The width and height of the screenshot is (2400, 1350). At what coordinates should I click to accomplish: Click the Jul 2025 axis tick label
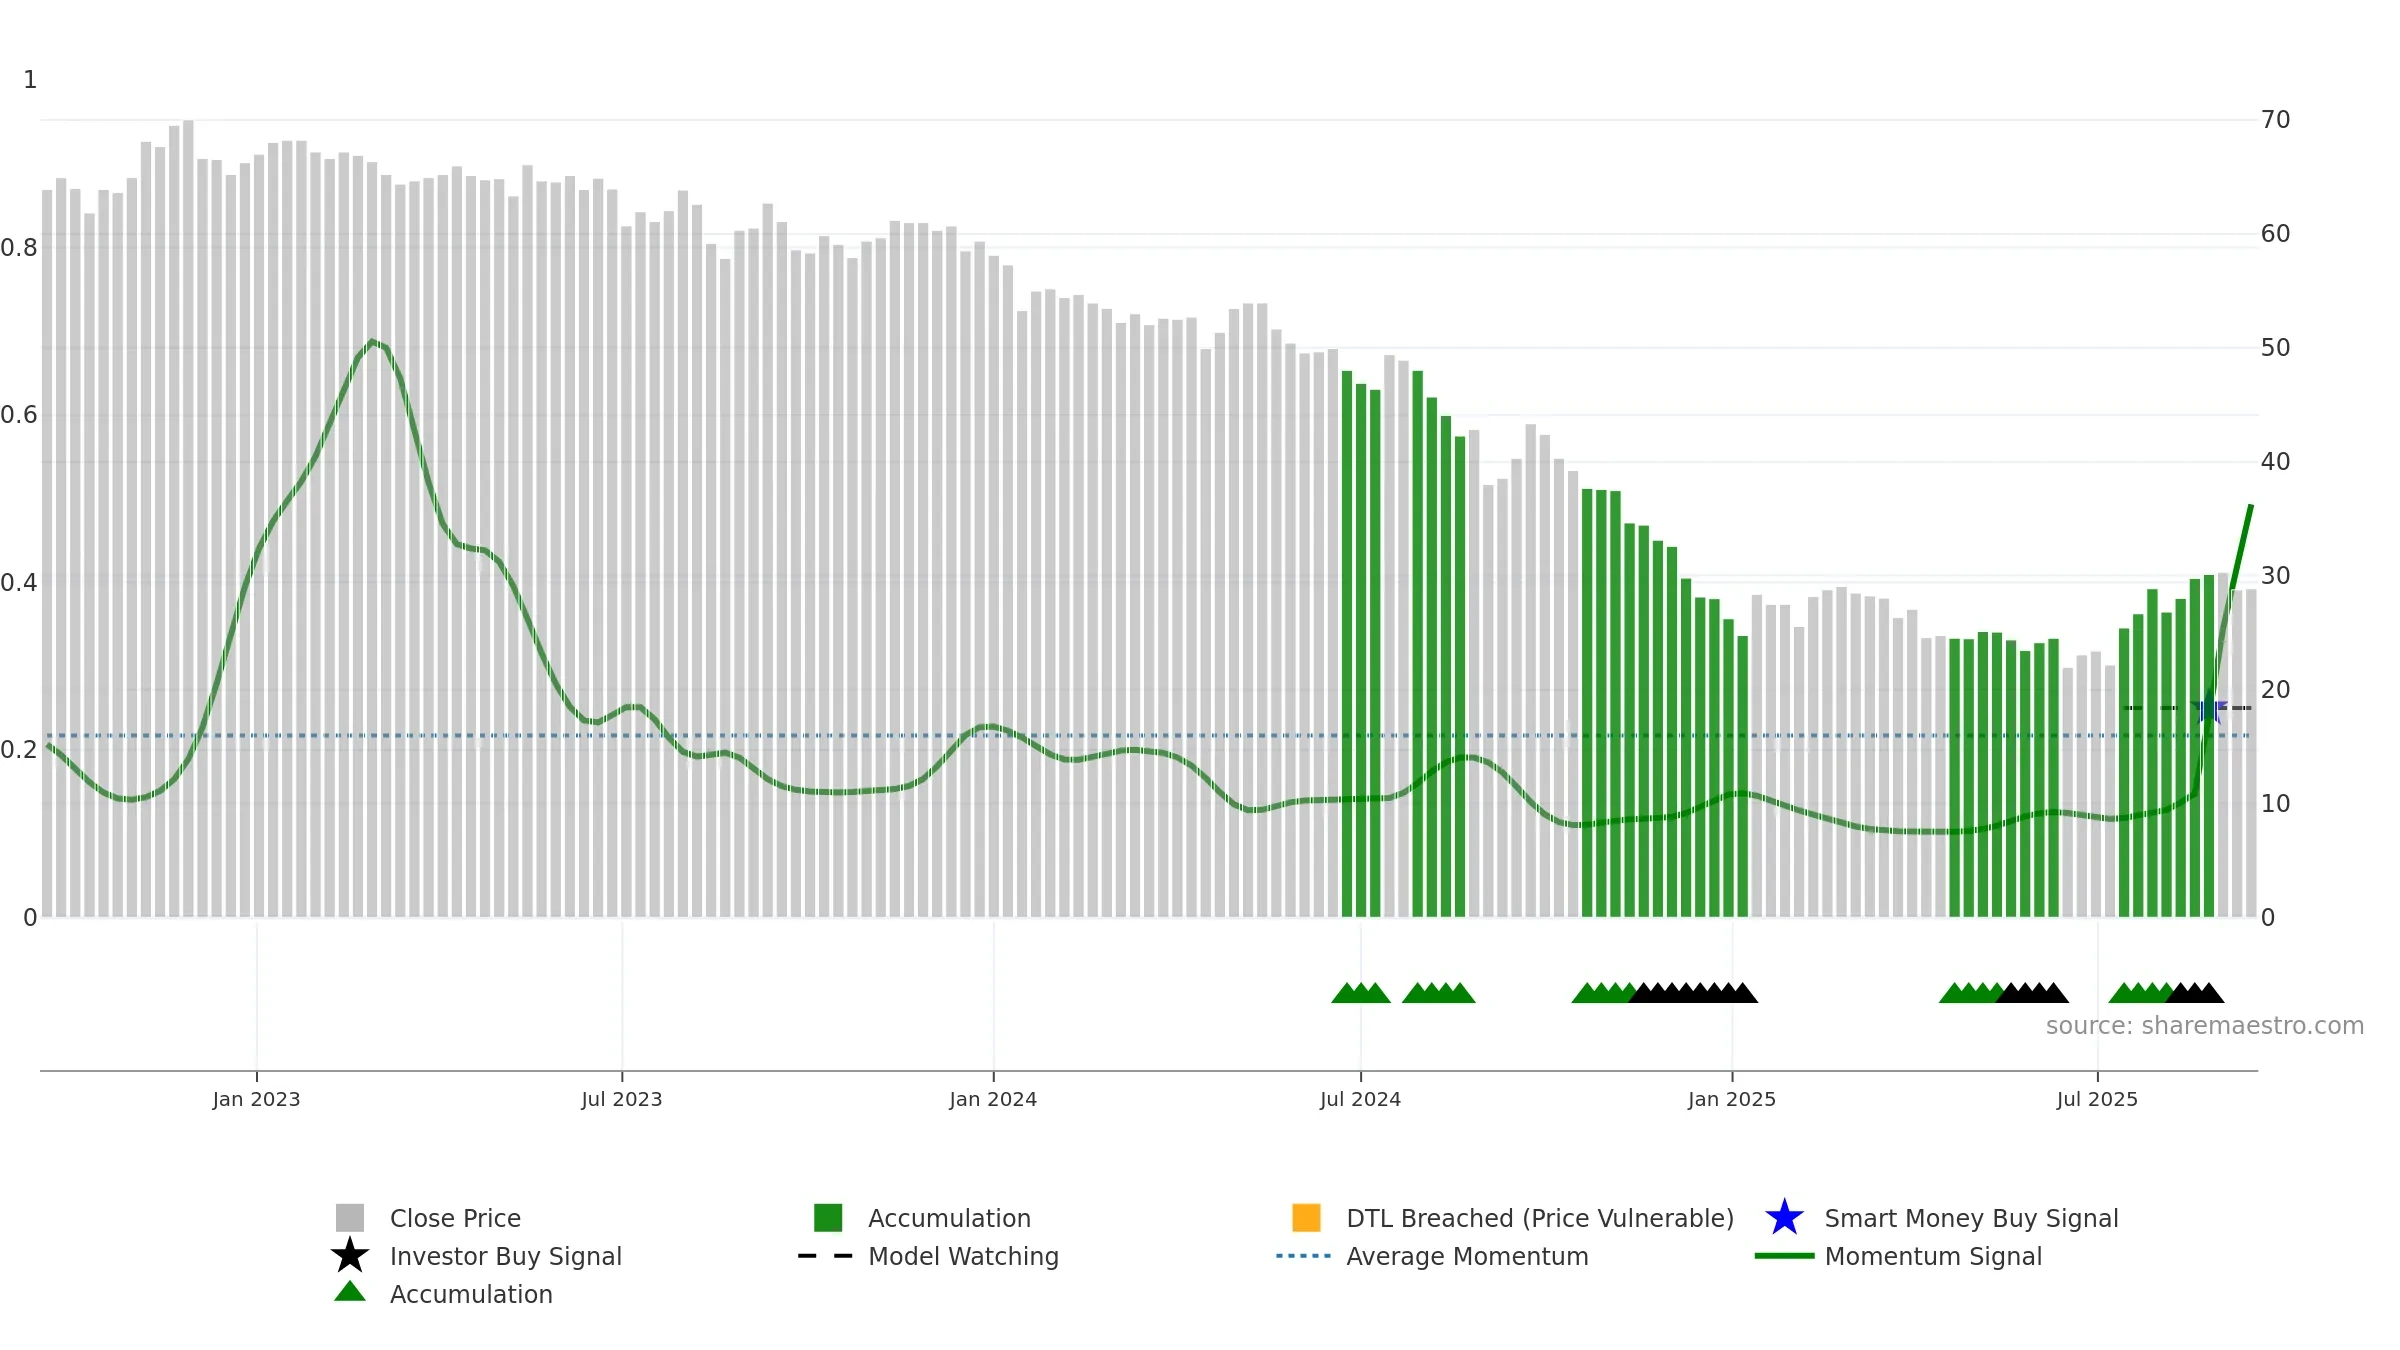point(2097,1100)
